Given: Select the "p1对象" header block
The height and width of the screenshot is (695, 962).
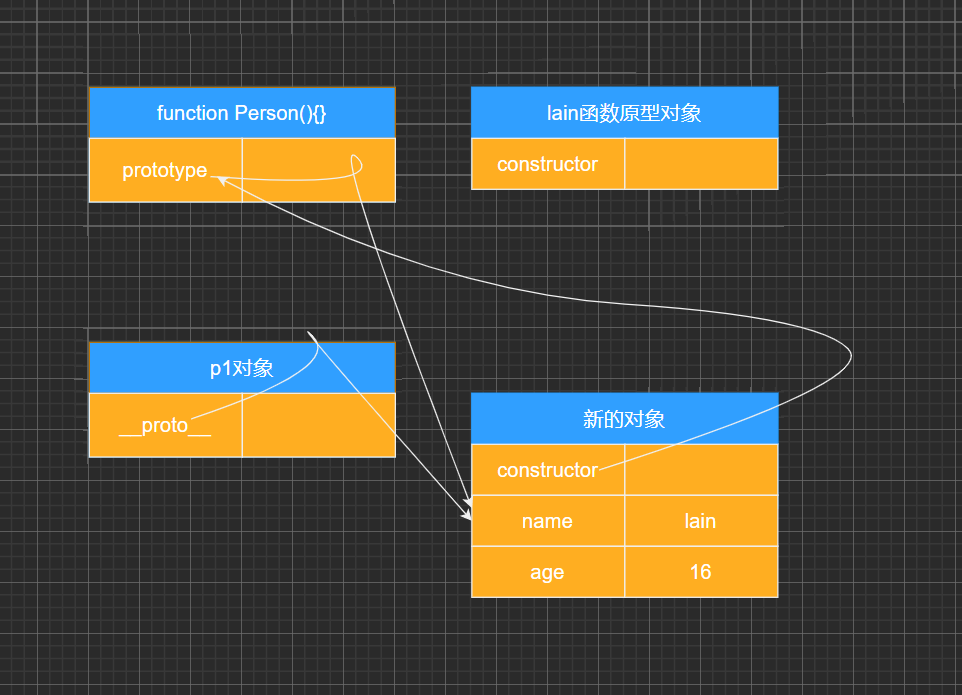Looking at the screenshot, I should tap(242, 369).
